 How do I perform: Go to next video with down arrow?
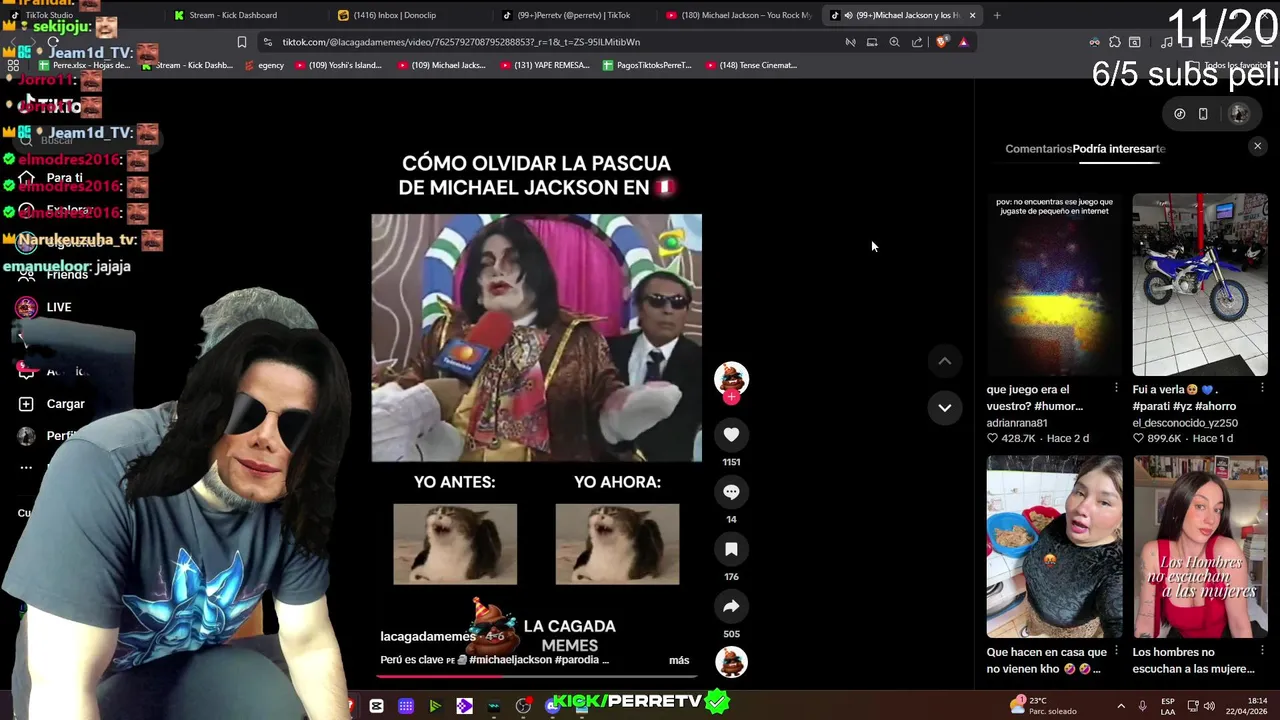pos(944,407)
